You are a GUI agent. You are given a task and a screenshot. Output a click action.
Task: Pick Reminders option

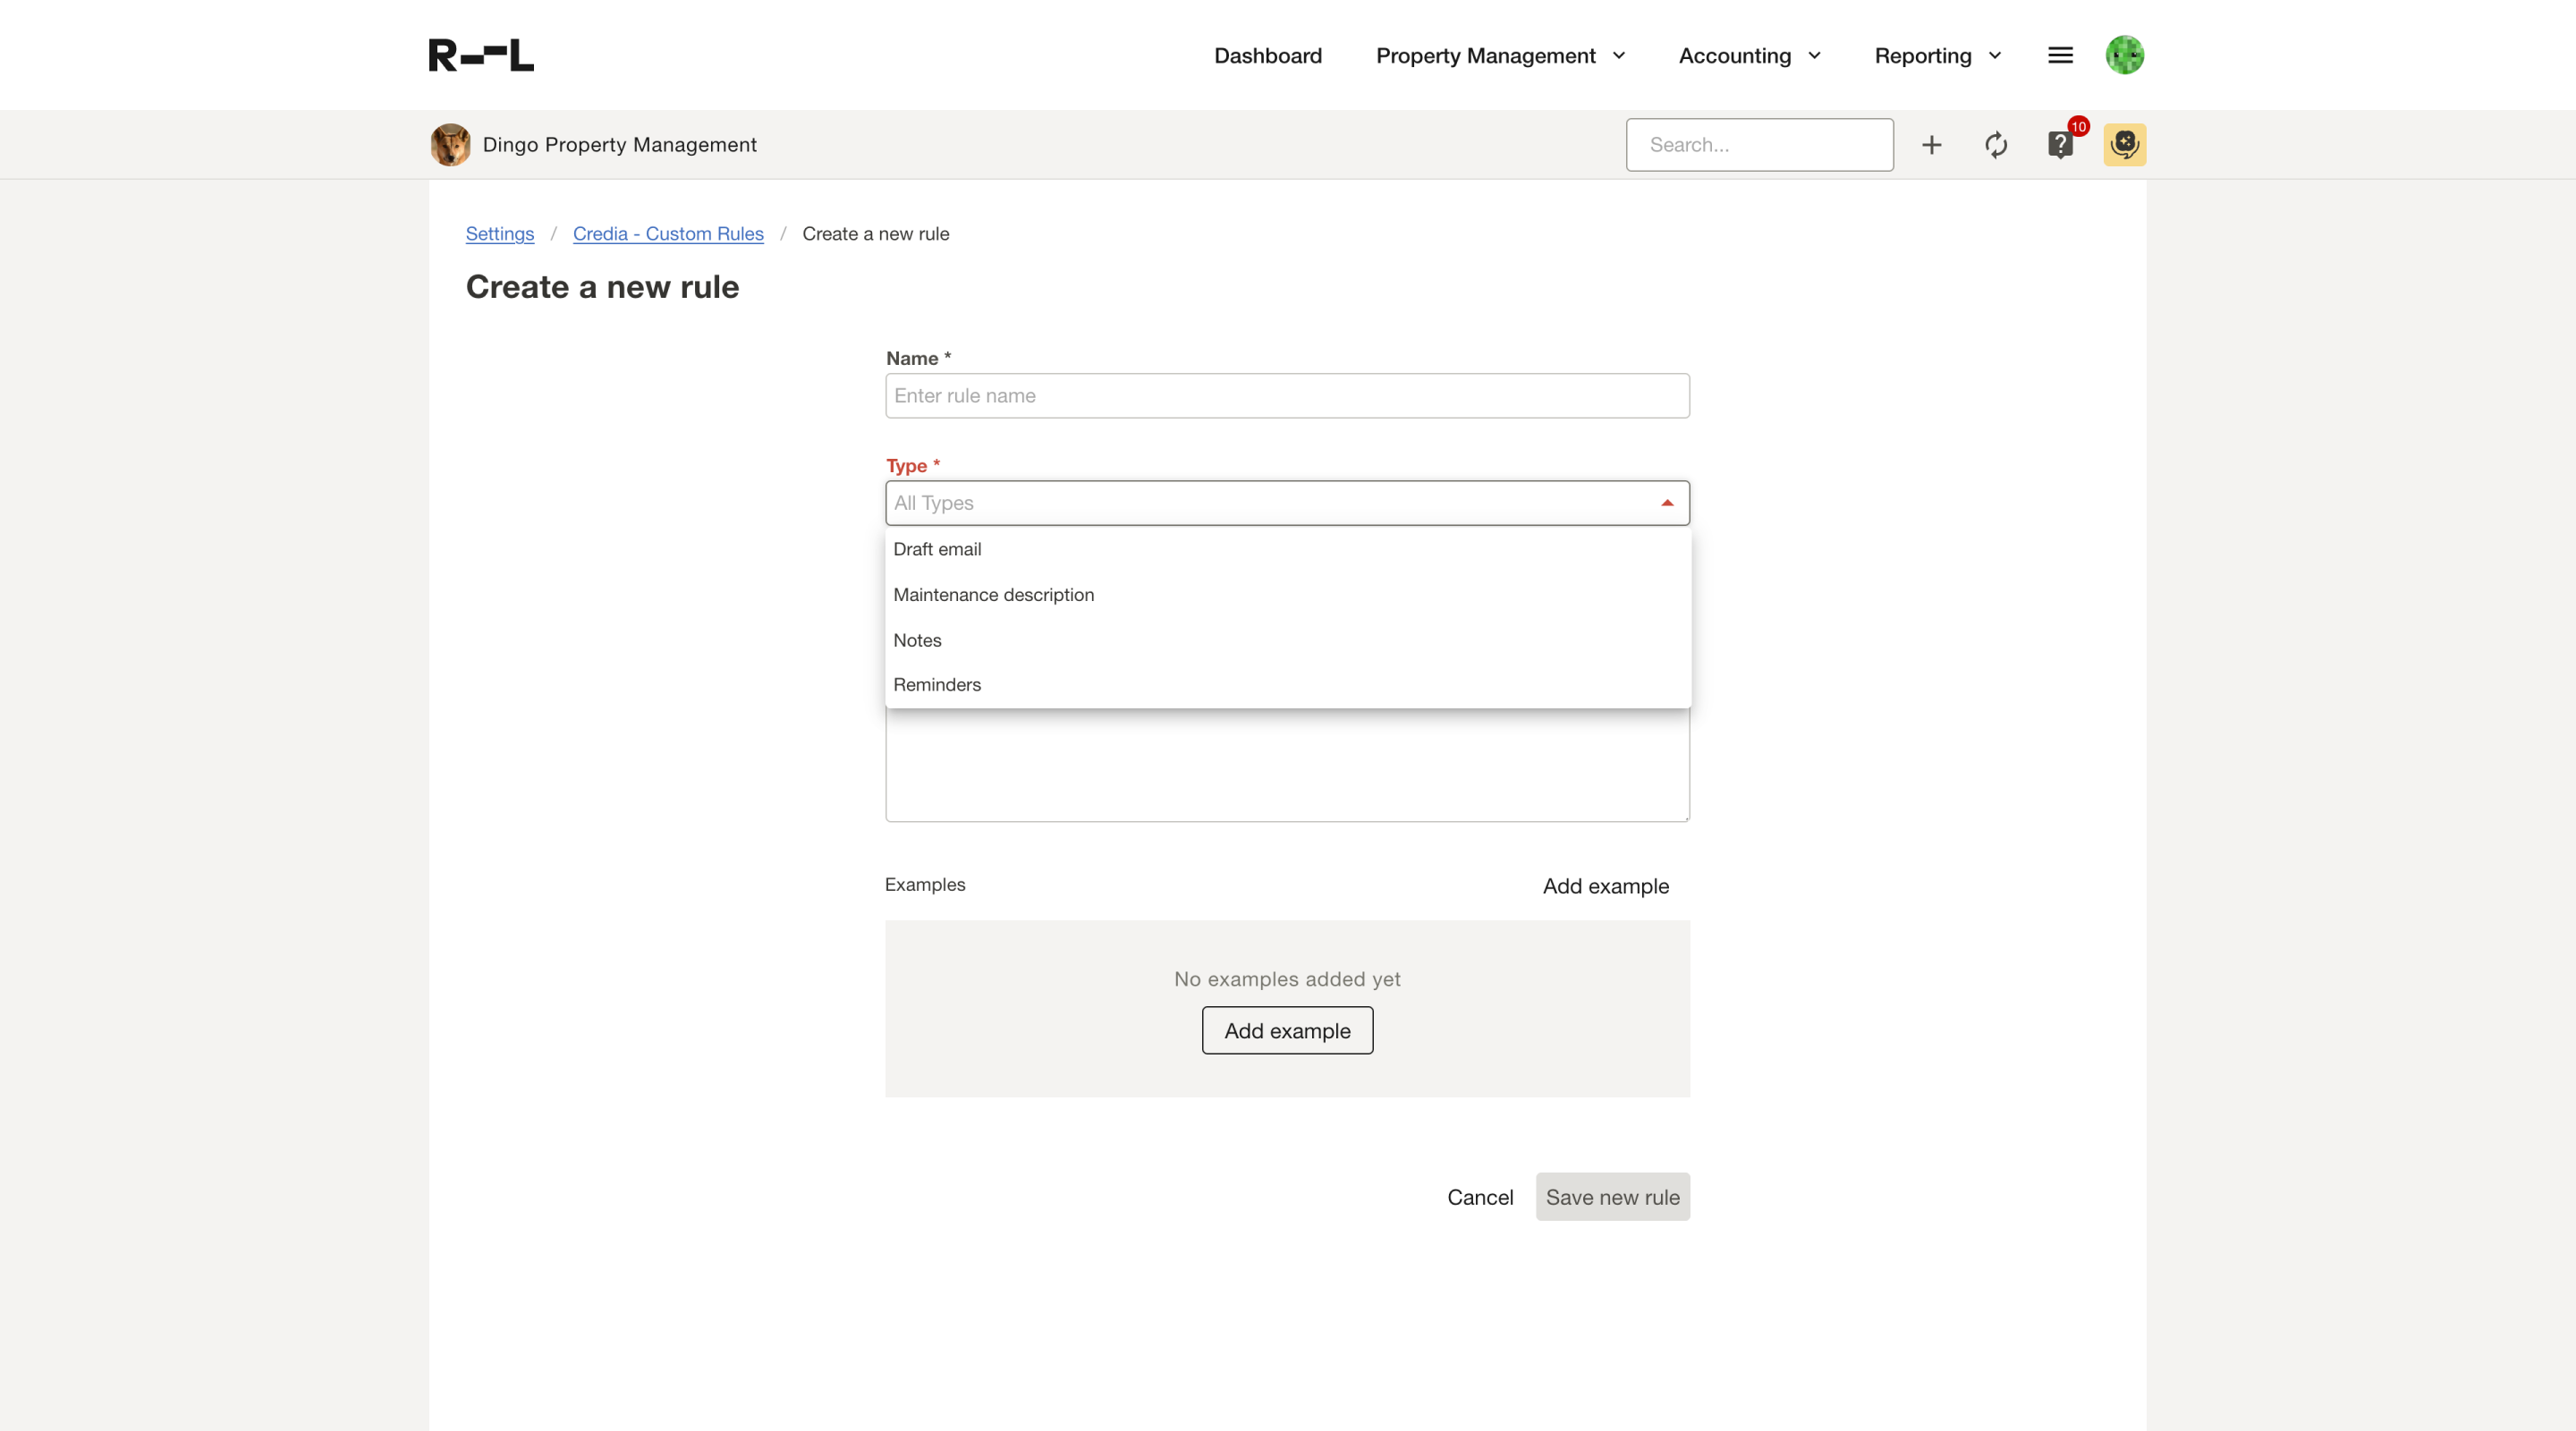tap(937, 685)
